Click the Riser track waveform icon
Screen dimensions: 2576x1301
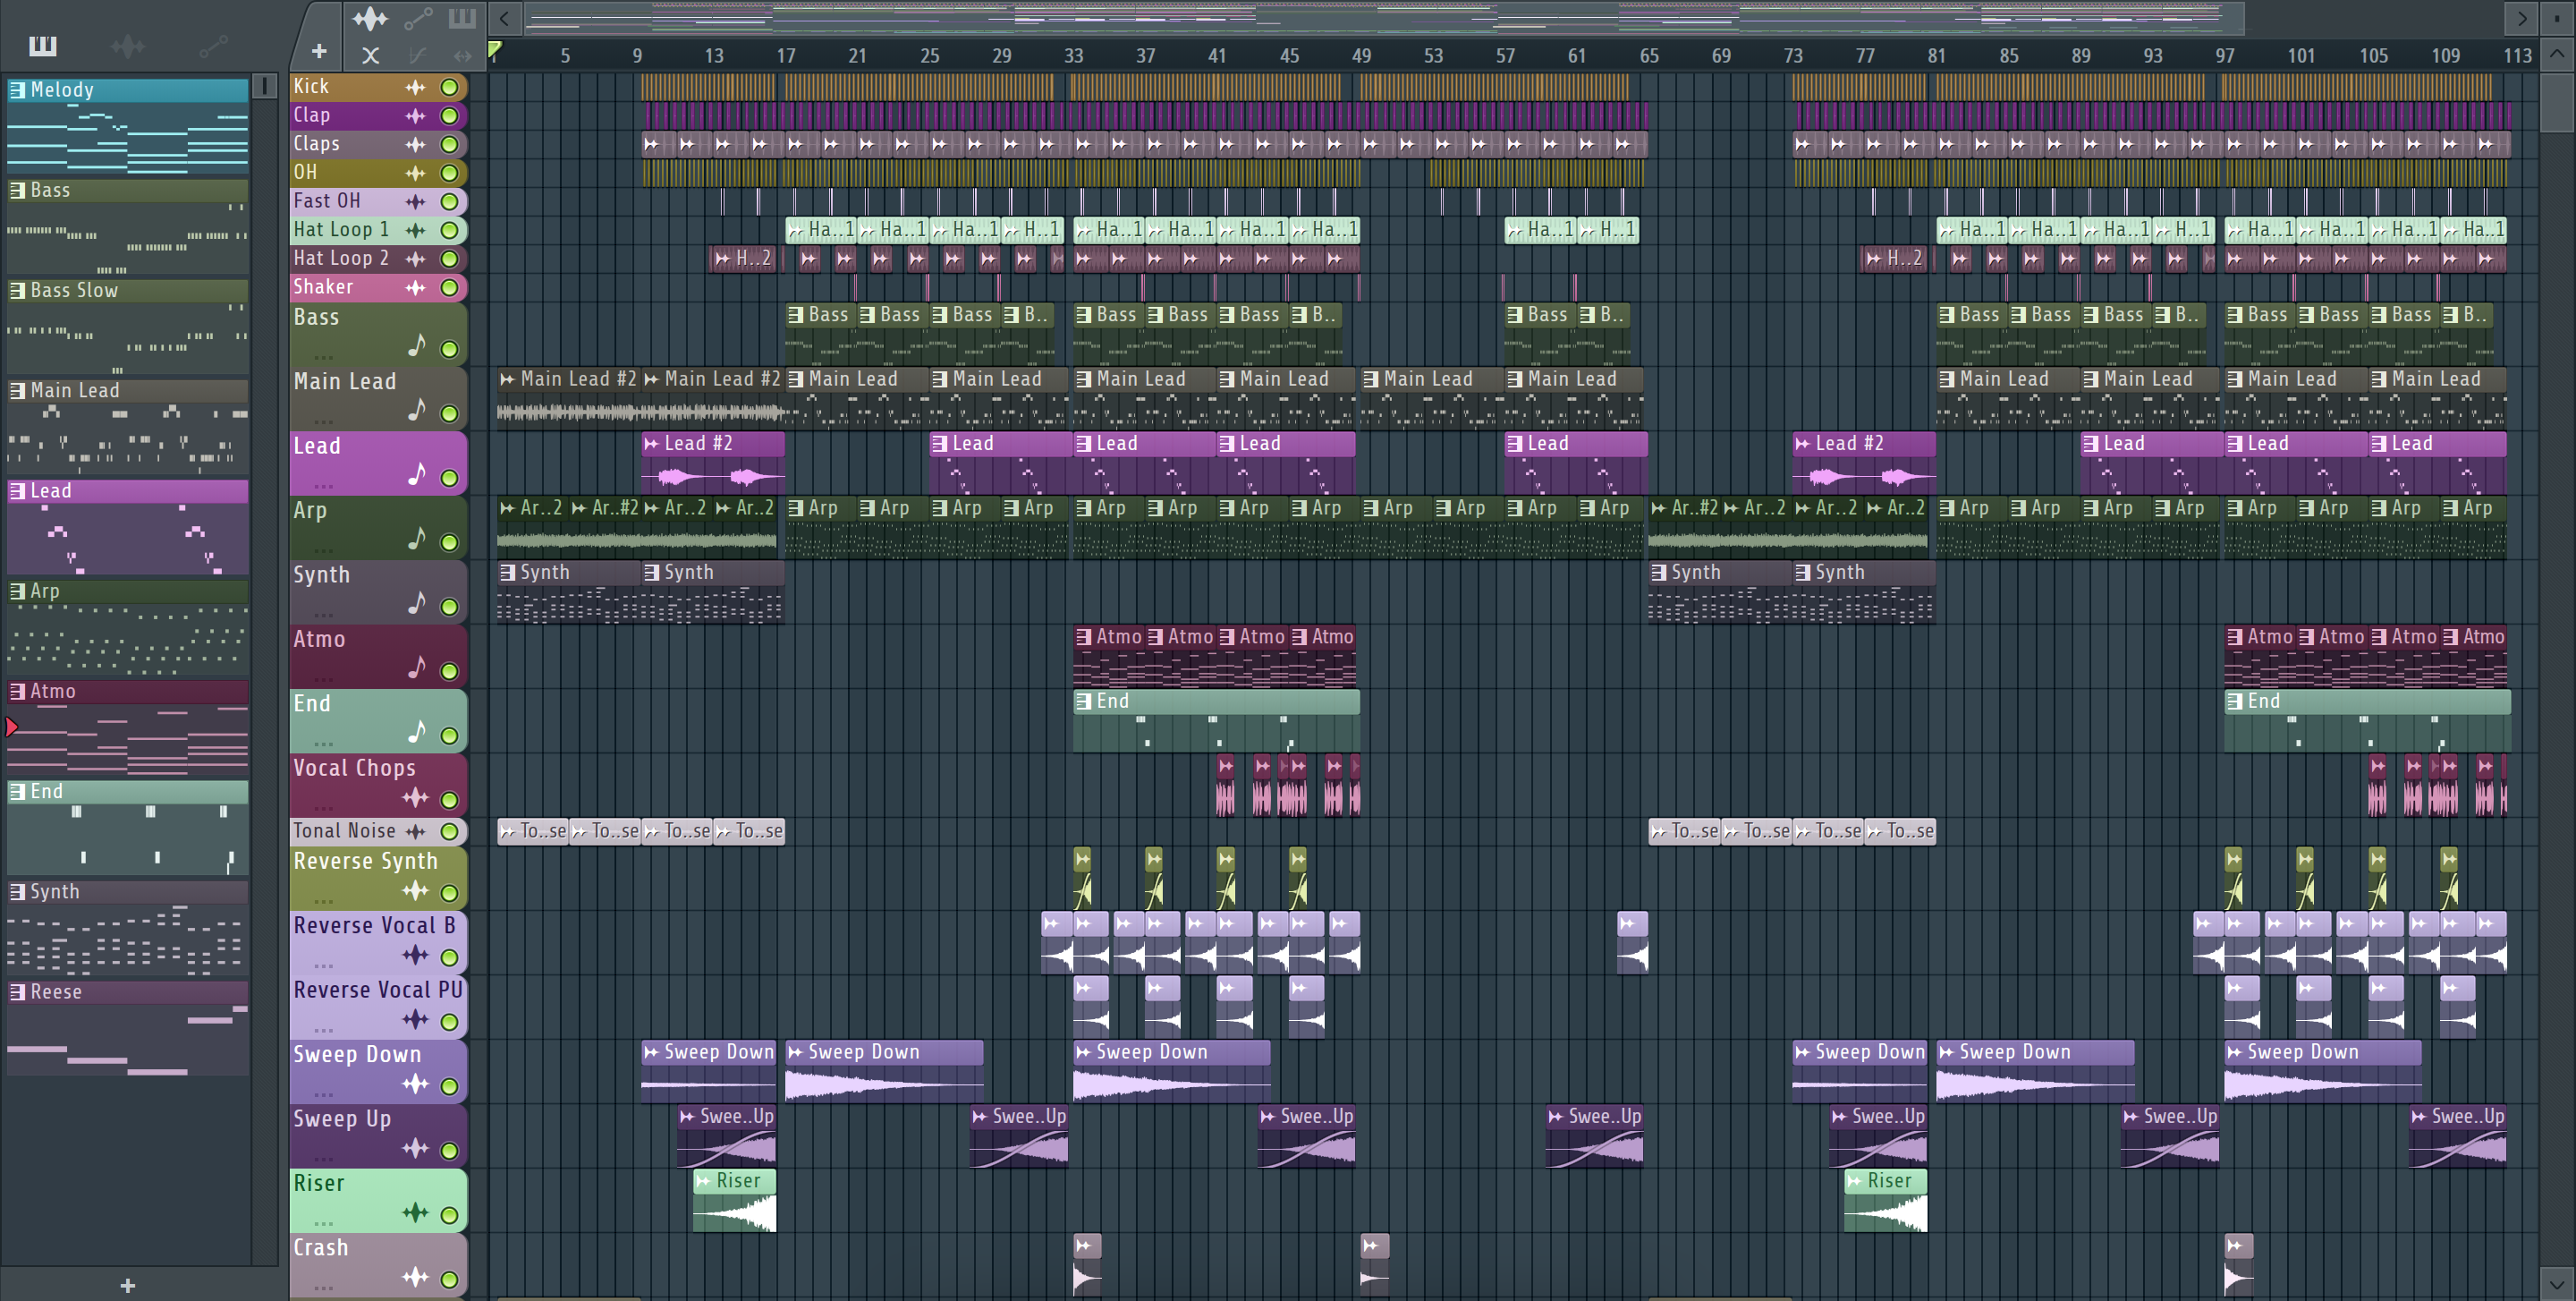click(415, 1213)
